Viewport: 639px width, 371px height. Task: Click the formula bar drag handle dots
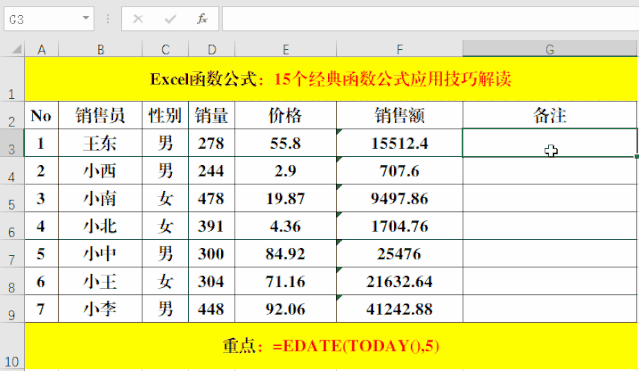[x=108, y=19]
